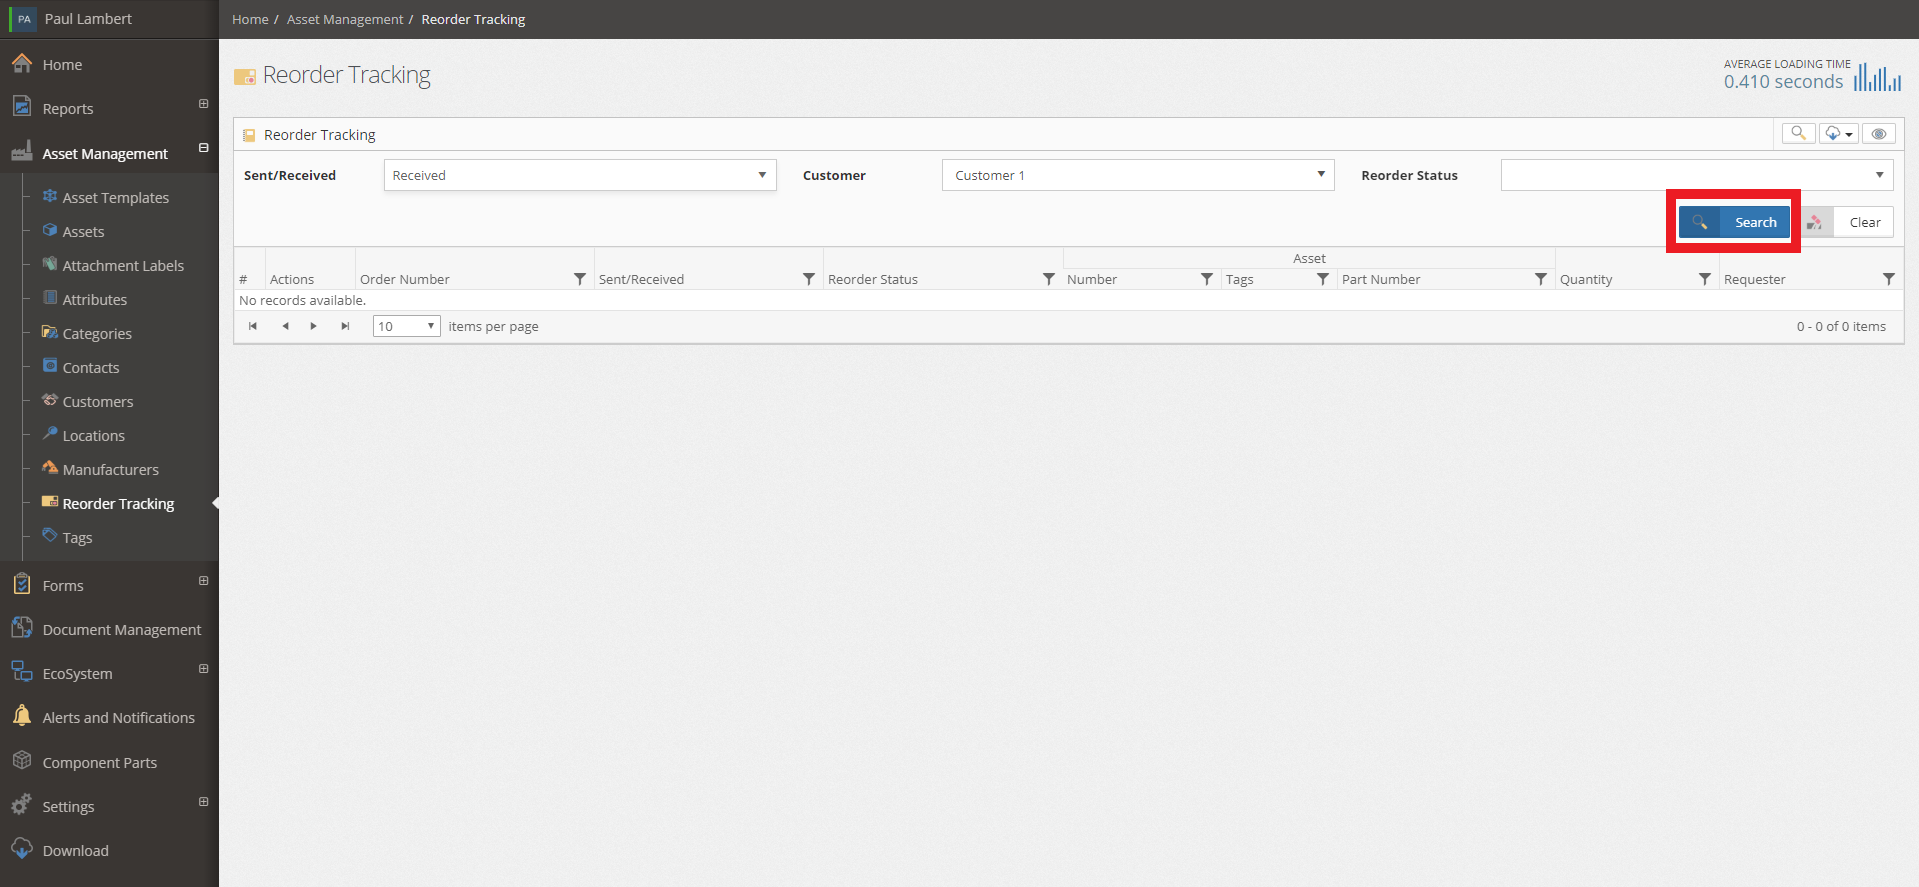Click the Attachment Labels icon
The image size is (1919, 887).
[x=50, y=264]
